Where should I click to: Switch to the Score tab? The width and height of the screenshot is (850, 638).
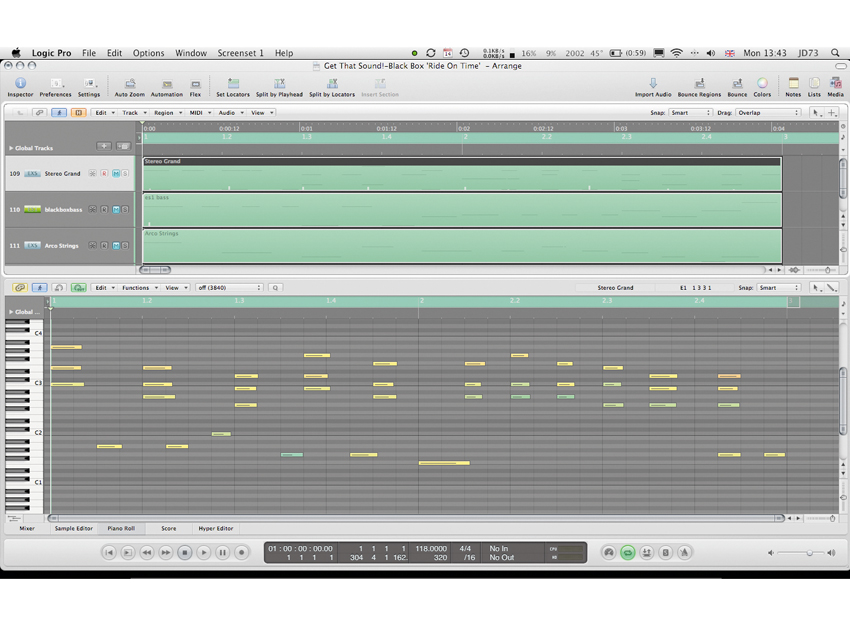[169, 529]
